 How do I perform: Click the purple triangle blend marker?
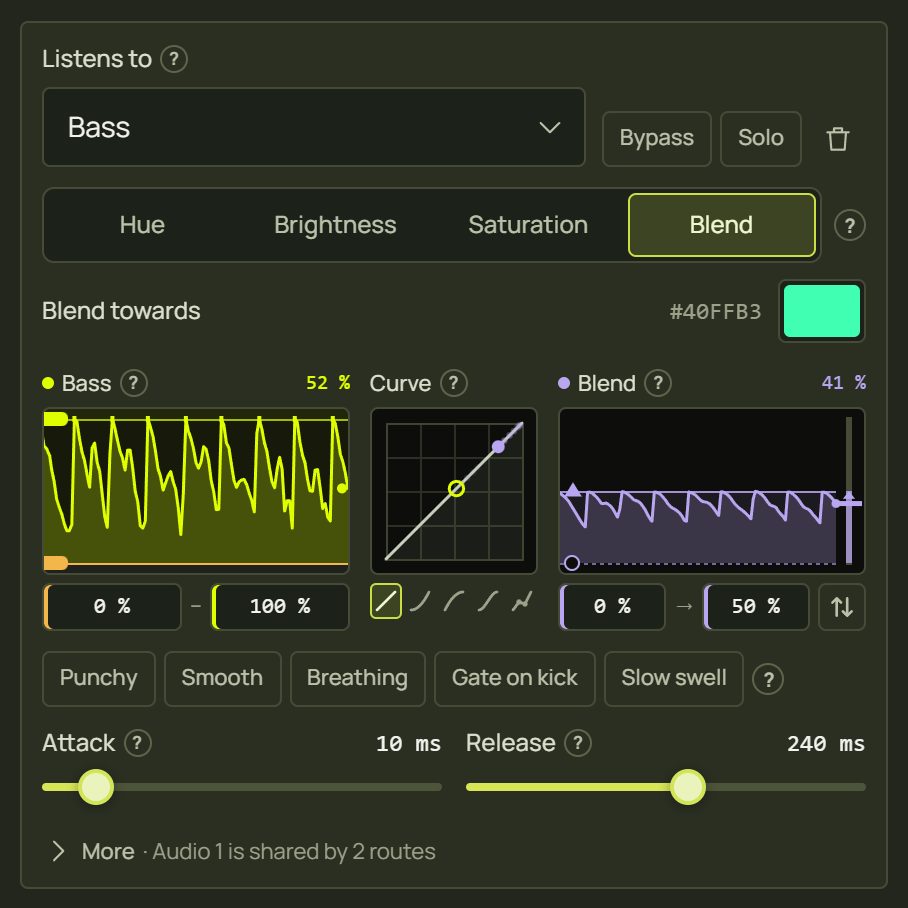click(573, 490)
